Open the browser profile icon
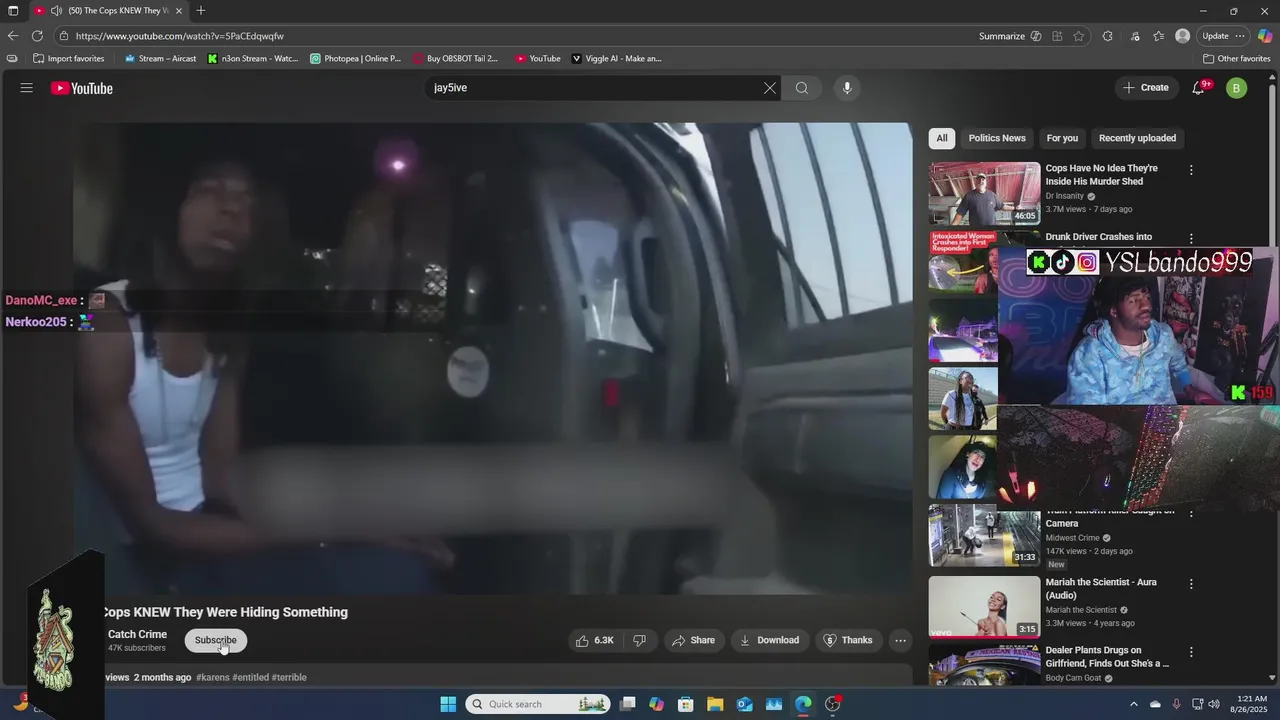Viewport: 1280px width, 720px height. 1183,36
